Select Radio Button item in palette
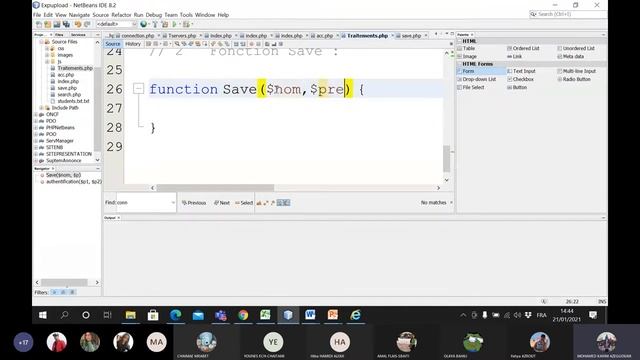The height and width of the screenshot is (360, 640). coord(574,79)
